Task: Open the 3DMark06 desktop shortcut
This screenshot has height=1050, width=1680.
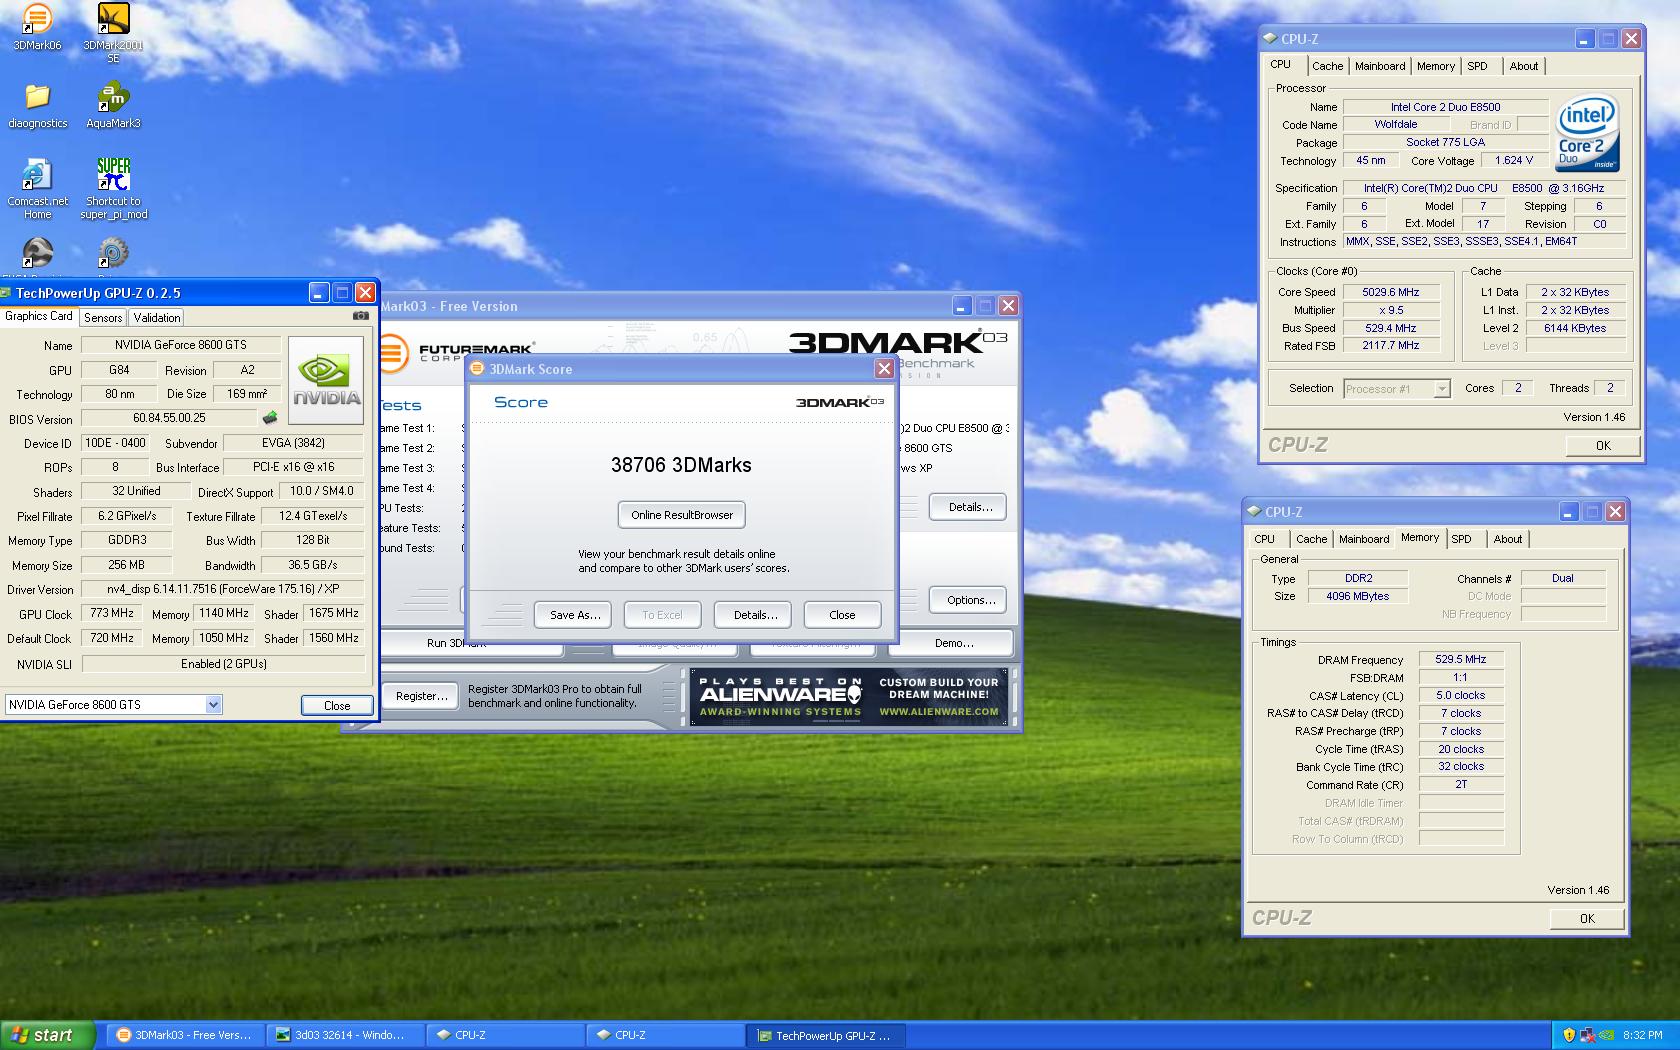Action: coord(37,27)
